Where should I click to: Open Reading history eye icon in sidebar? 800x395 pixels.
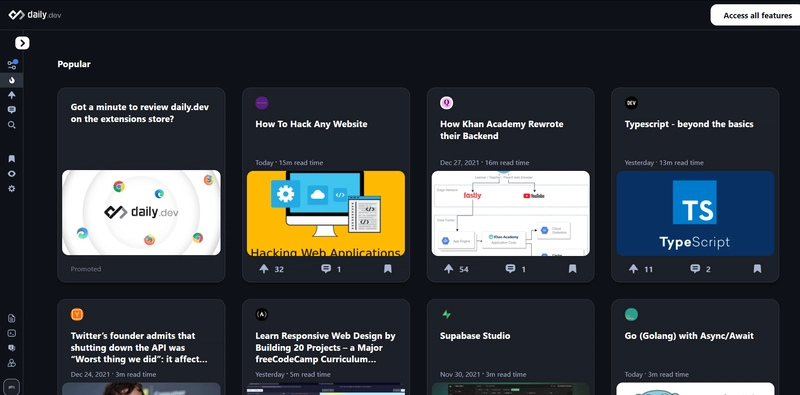pos(12,174)
